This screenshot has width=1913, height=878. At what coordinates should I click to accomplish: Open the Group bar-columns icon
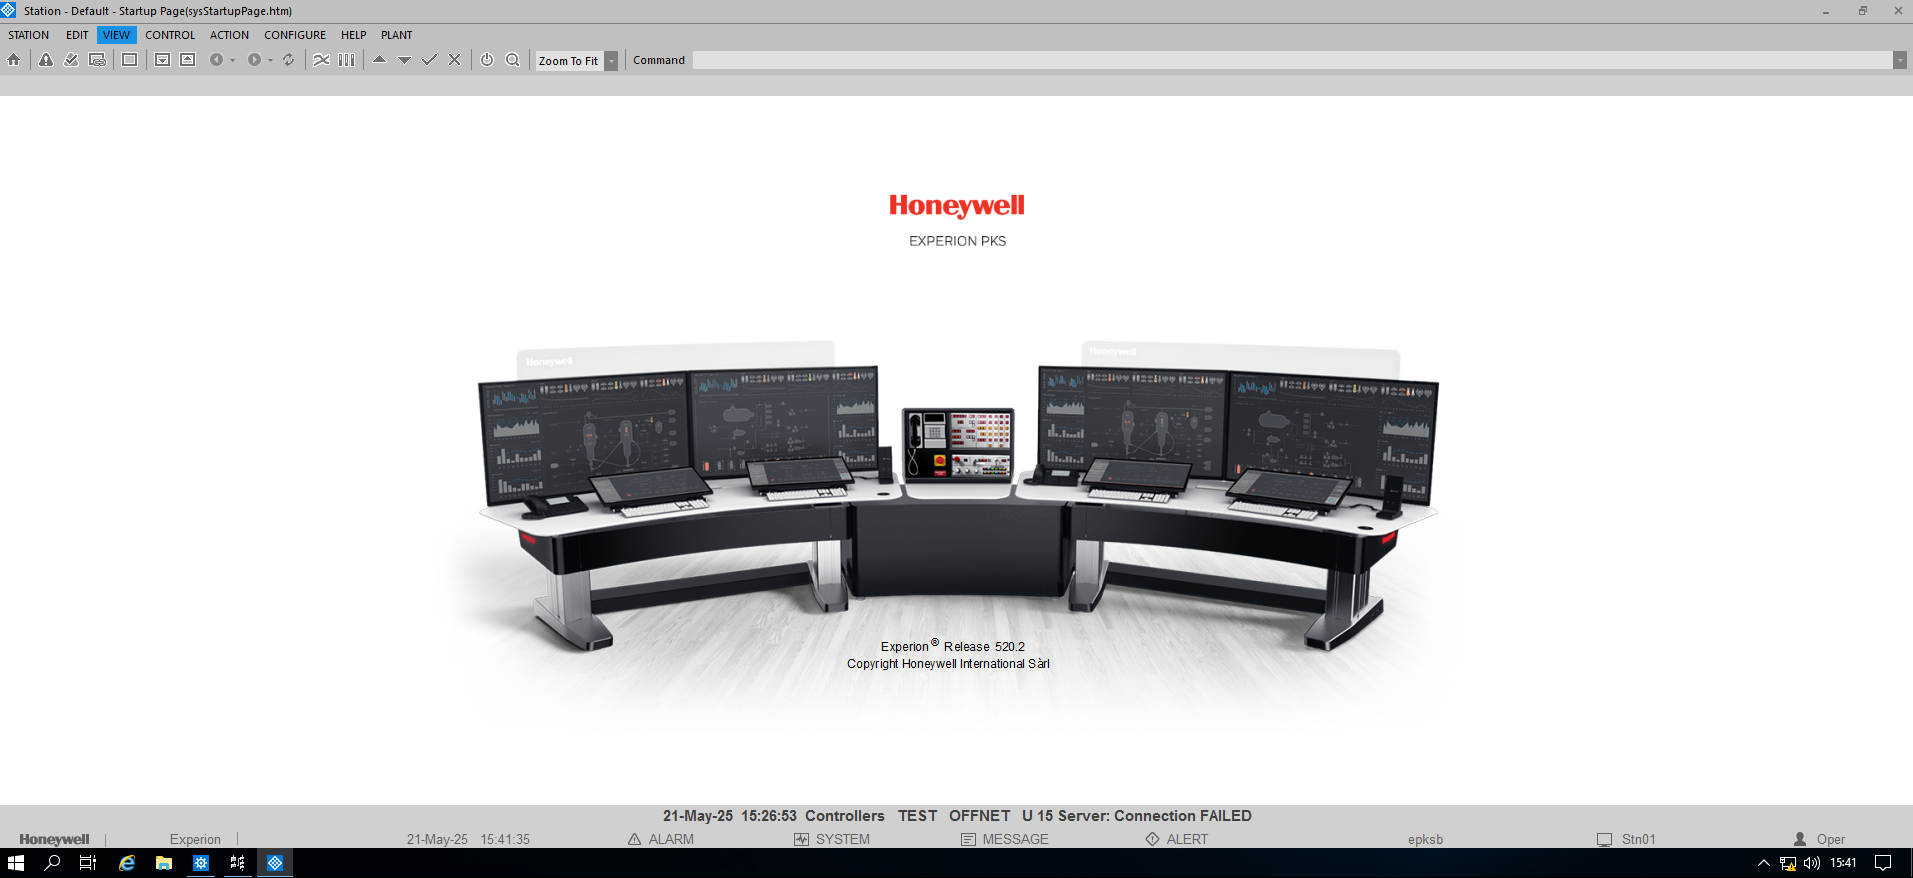coord(347,60)
